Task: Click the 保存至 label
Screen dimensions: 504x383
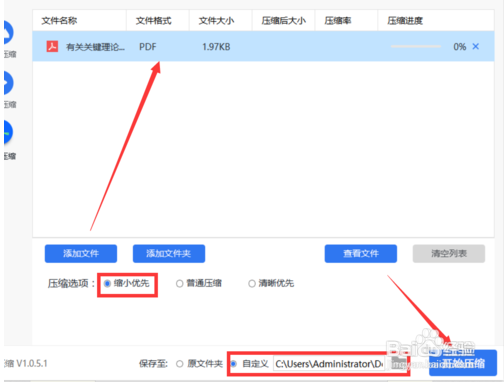Action: point(153,364)
